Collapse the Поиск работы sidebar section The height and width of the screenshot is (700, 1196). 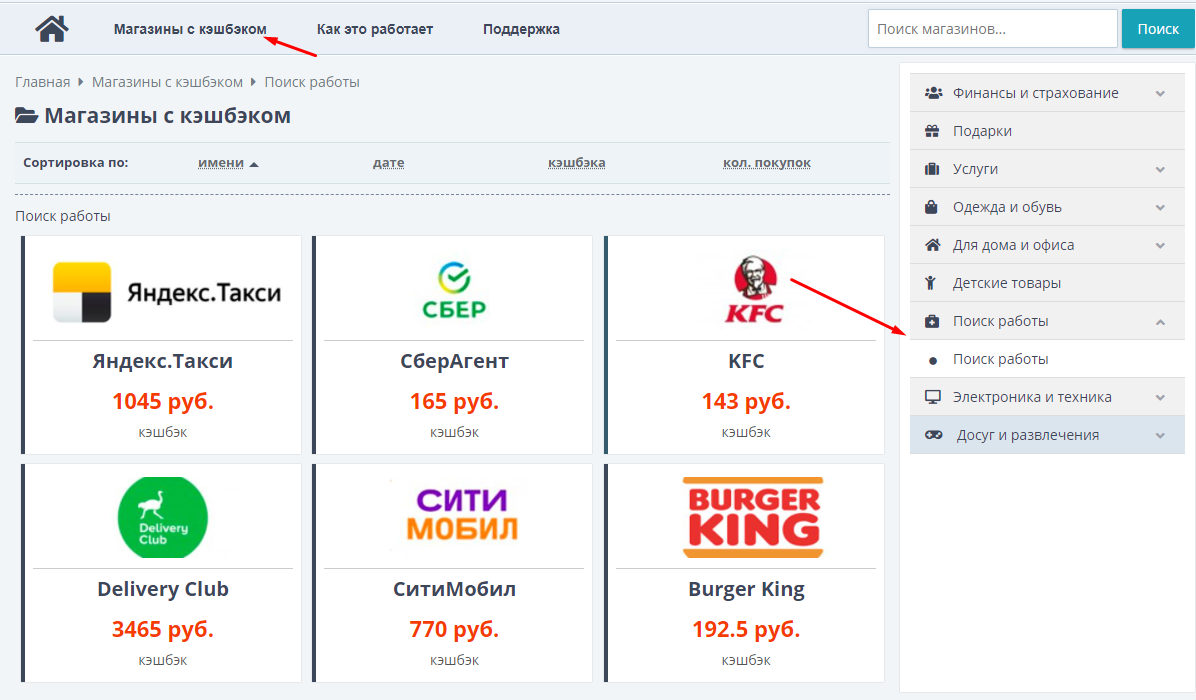tap(1160, 321)
